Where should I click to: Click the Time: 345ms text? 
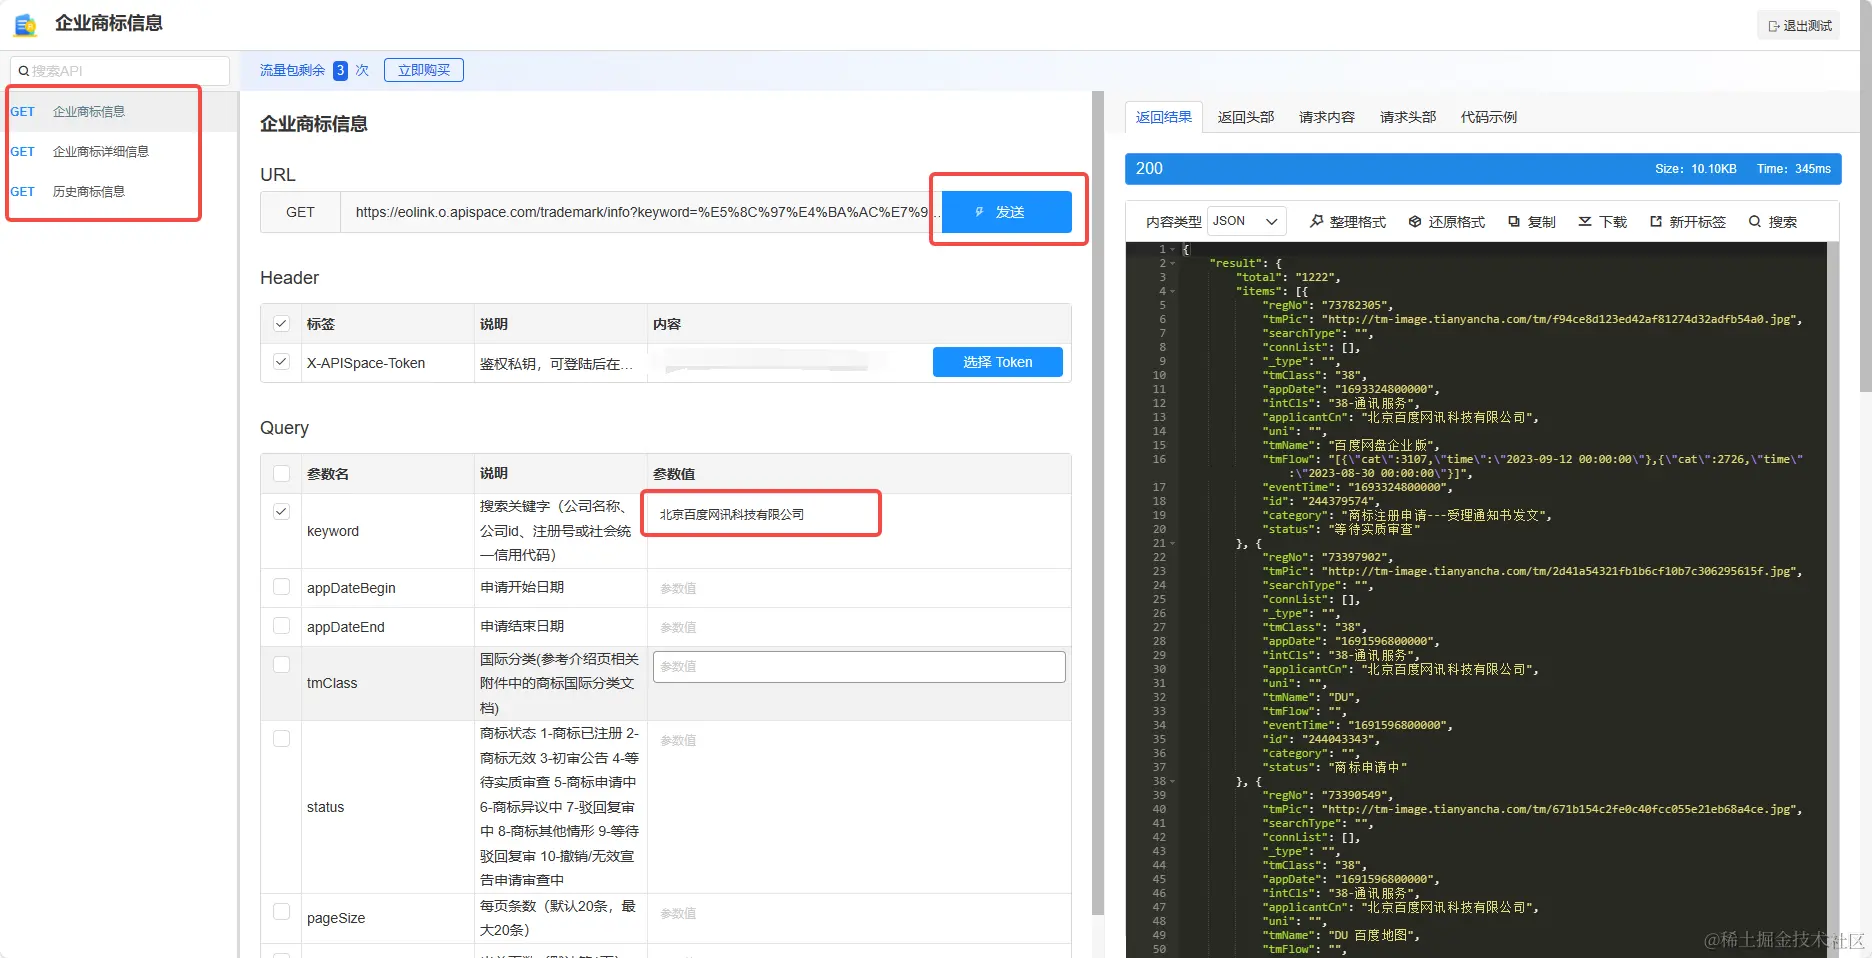[x=1794, y=169]
